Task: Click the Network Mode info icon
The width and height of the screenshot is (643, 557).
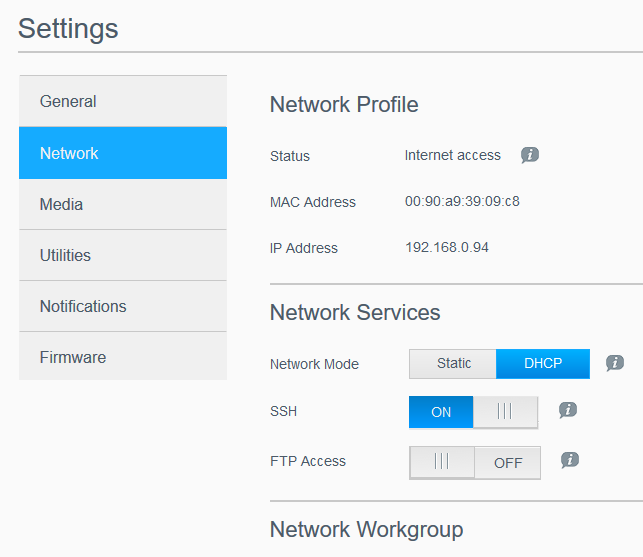Action: coord(615,363)
